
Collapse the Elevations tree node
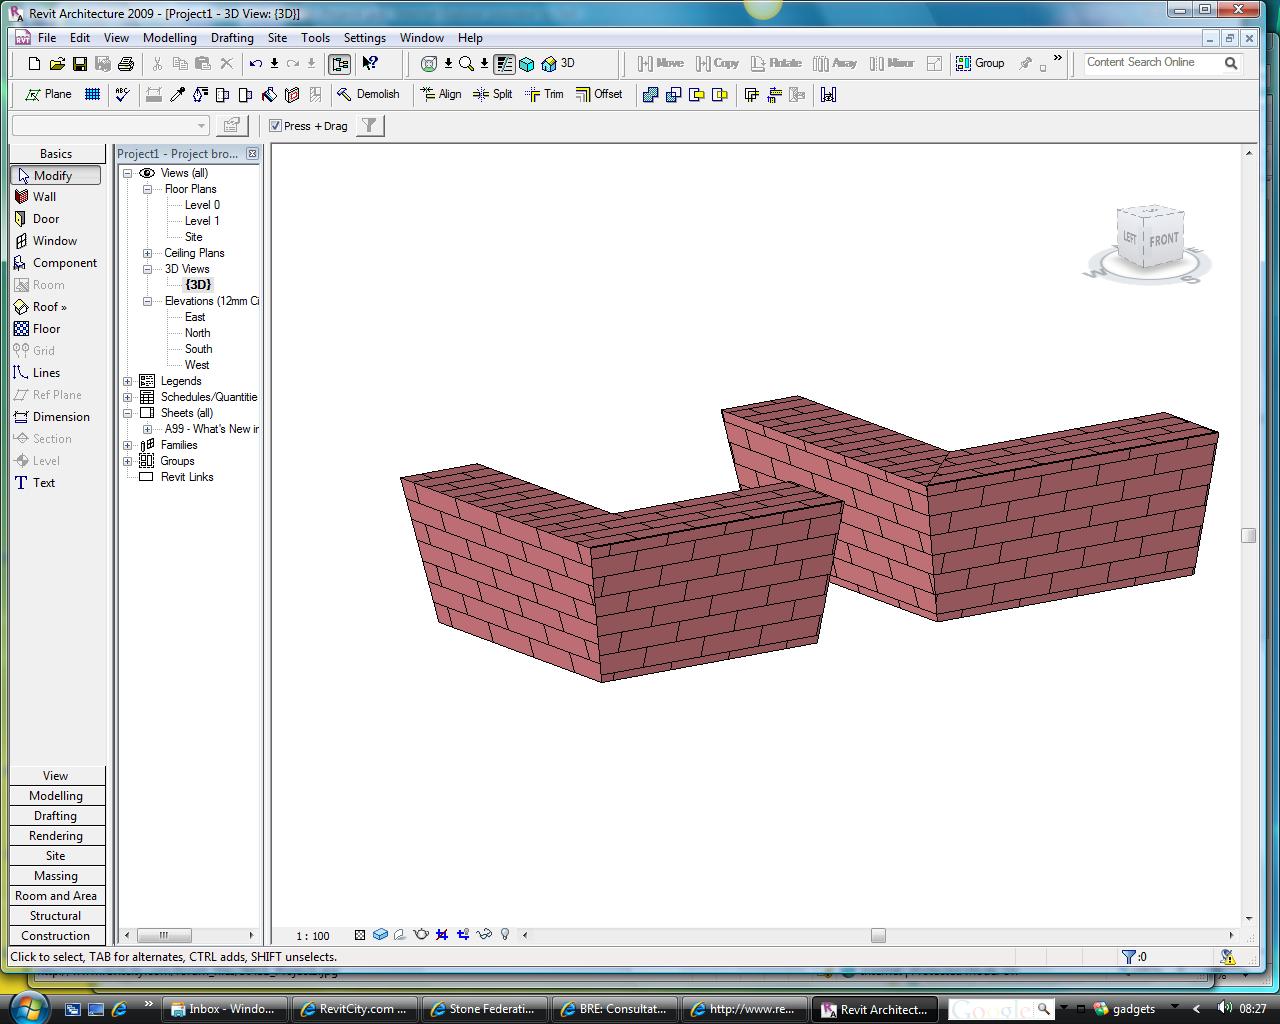pyautogui.click(x=147, y=301)
